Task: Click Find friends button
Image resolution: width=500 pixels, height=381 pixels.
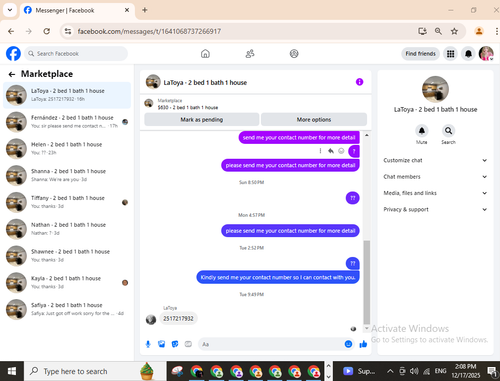Action: (x=421, y=54)
